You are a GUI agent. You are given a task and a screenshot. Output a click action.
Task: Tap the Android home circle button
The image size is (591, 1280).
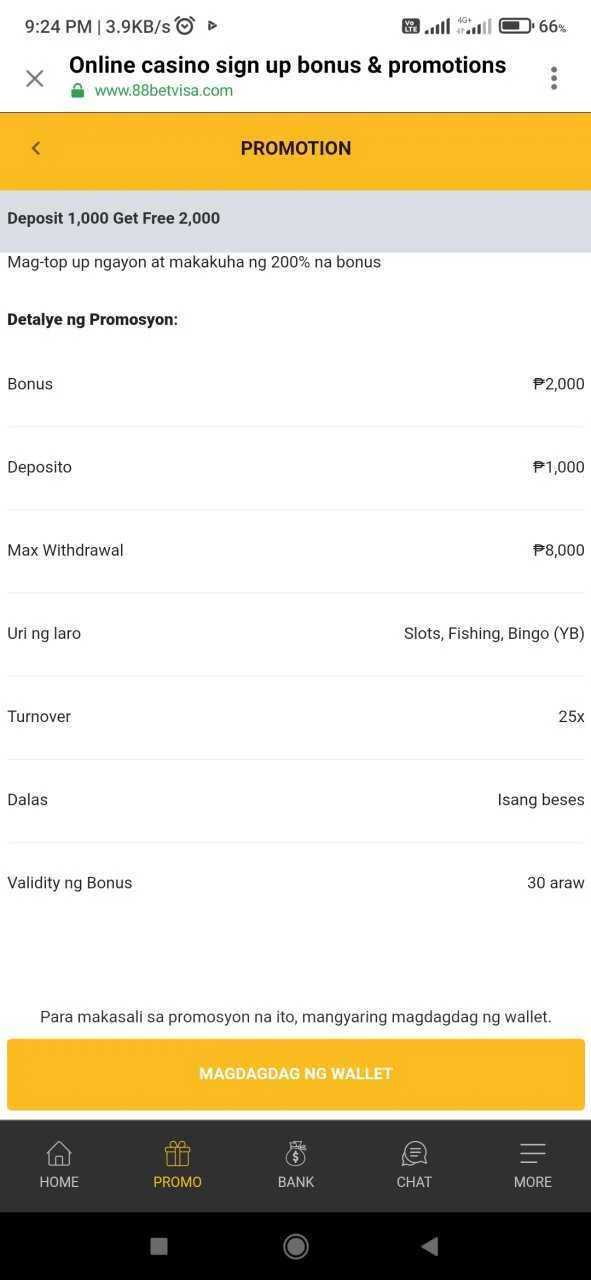pyautogui.click(x=295, y=1246)
